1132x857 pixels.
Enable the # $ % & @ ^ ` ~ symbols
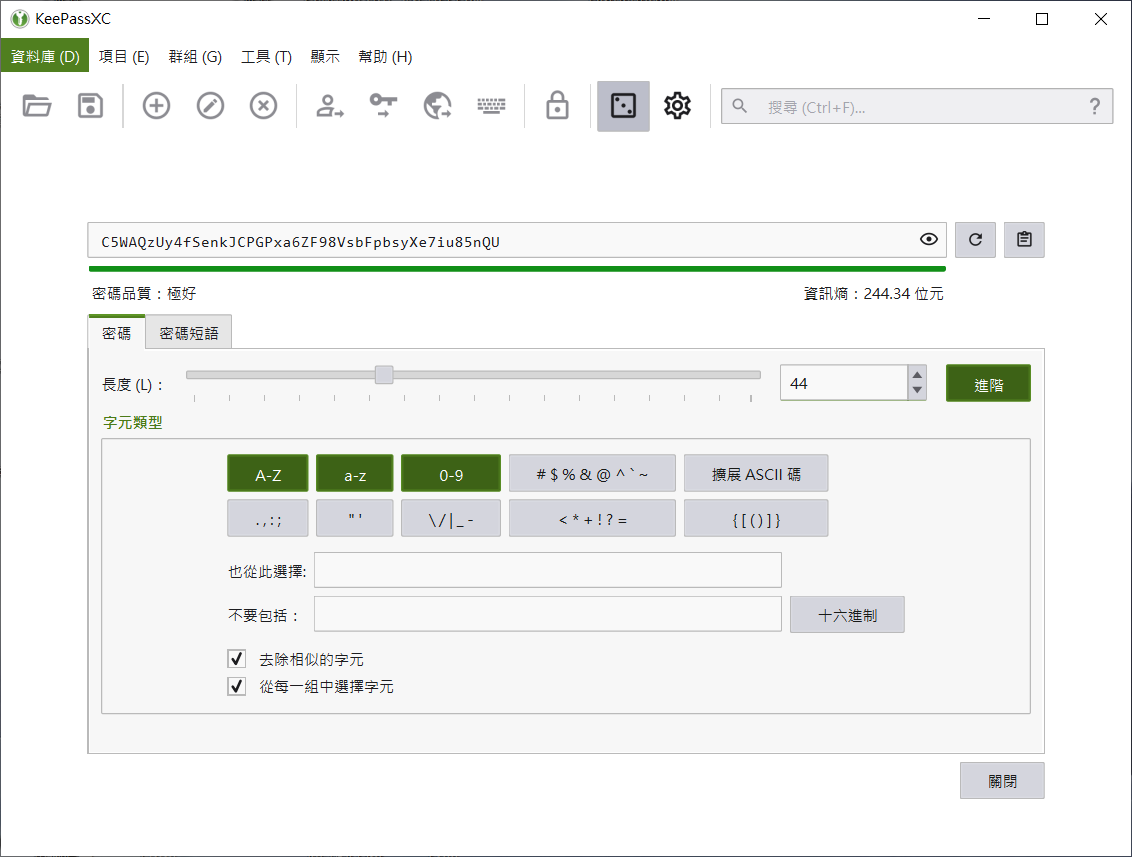[x=592, y=474]
